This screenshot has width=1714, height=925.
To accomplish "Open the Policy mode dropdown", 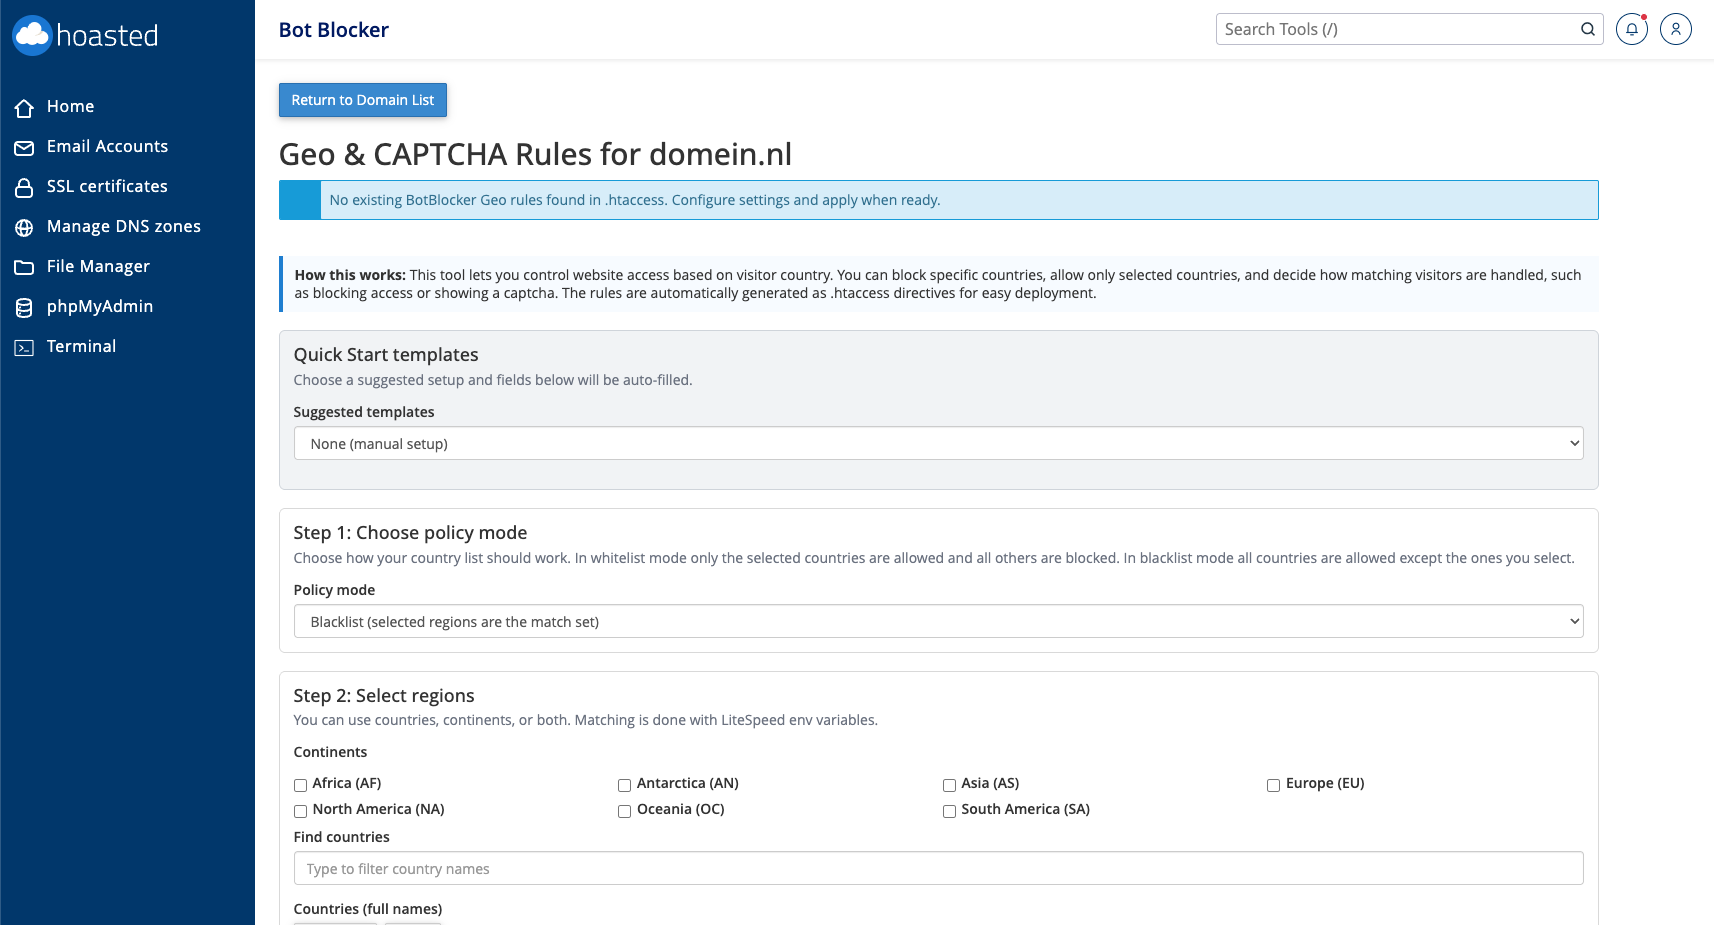I will (x=938, y=621).
